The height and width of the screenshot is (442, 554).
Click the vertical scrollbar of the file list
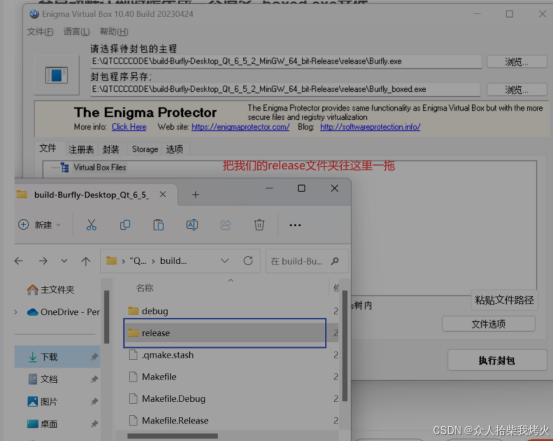pyautogui.click(x=344, y=346)
